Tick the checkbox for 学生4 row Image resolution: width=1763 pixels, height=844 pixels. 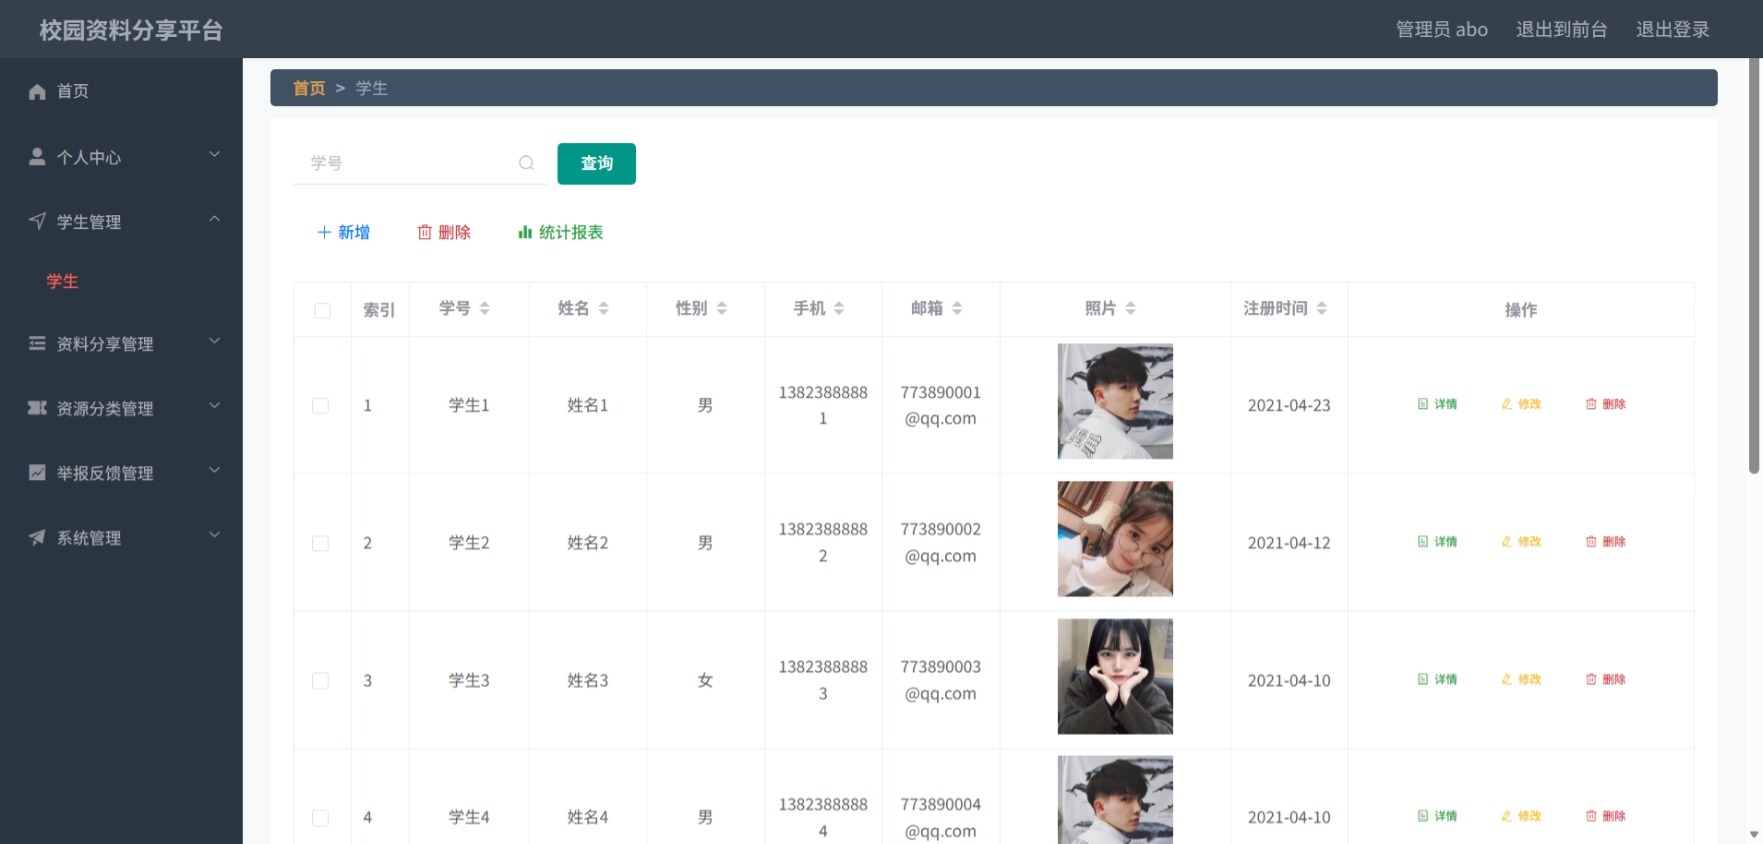[320, 818]
